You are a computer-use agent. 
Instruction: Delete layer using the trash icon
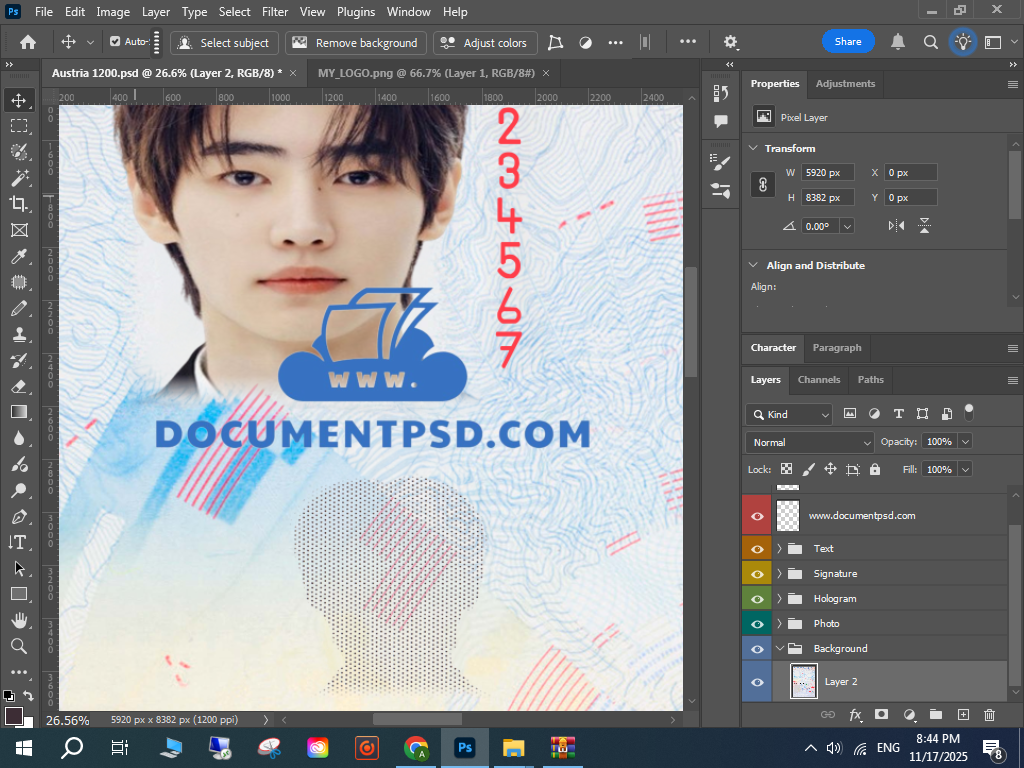989,715
